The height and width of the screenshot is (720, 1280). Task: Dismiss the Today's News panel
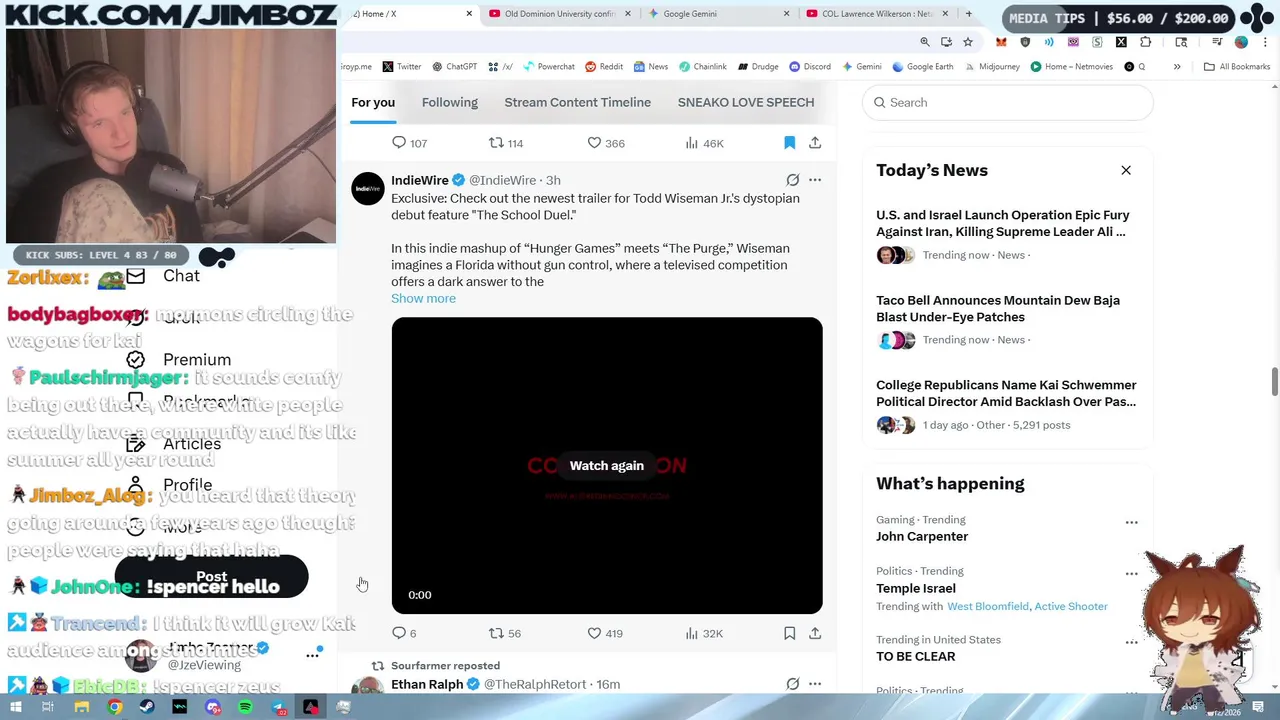(x=1126, y=170)
